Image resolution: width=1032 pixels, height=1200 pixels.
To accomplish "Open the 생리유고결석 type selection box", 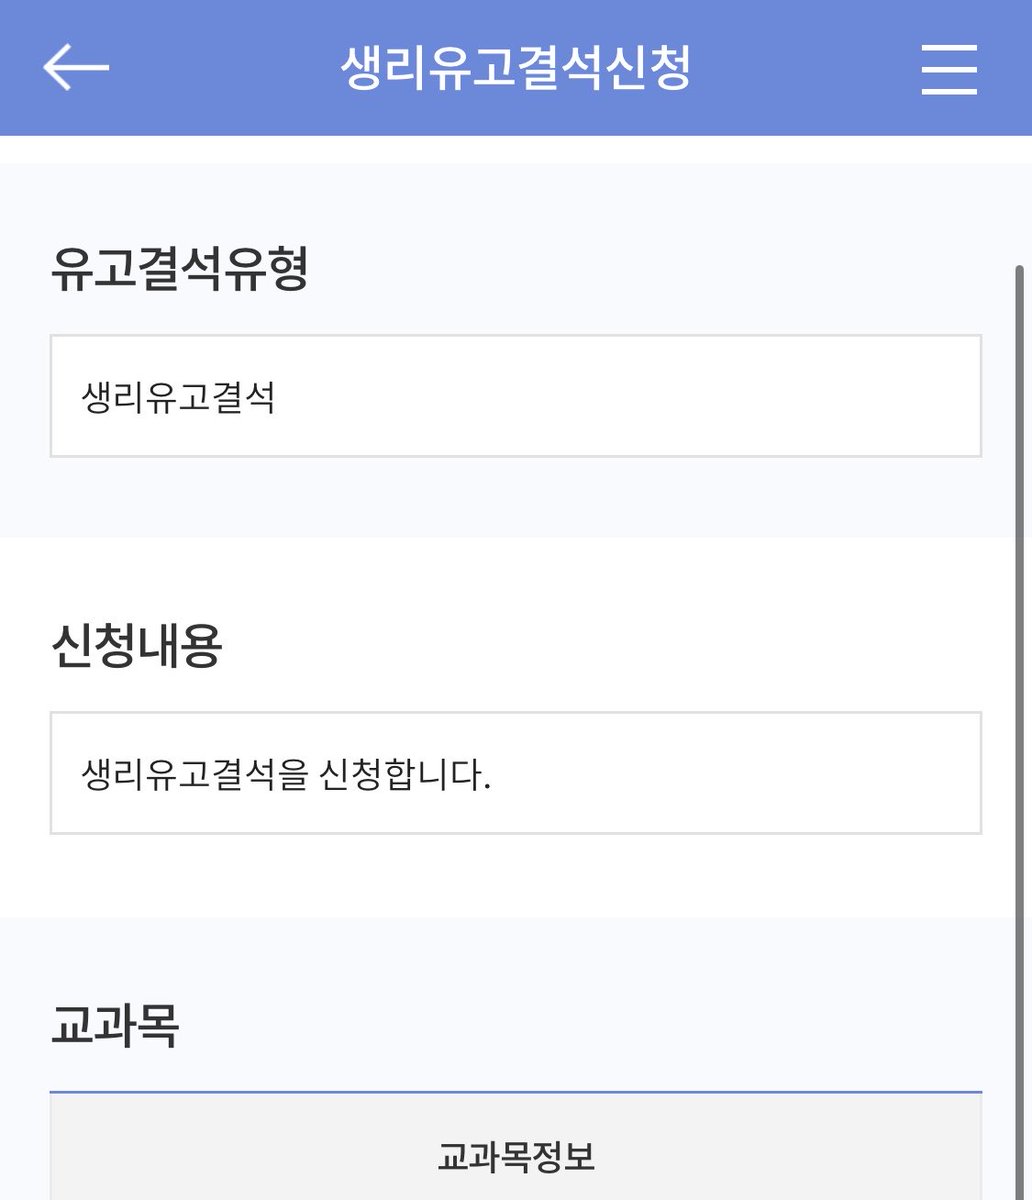I will (x=516, y=396).
